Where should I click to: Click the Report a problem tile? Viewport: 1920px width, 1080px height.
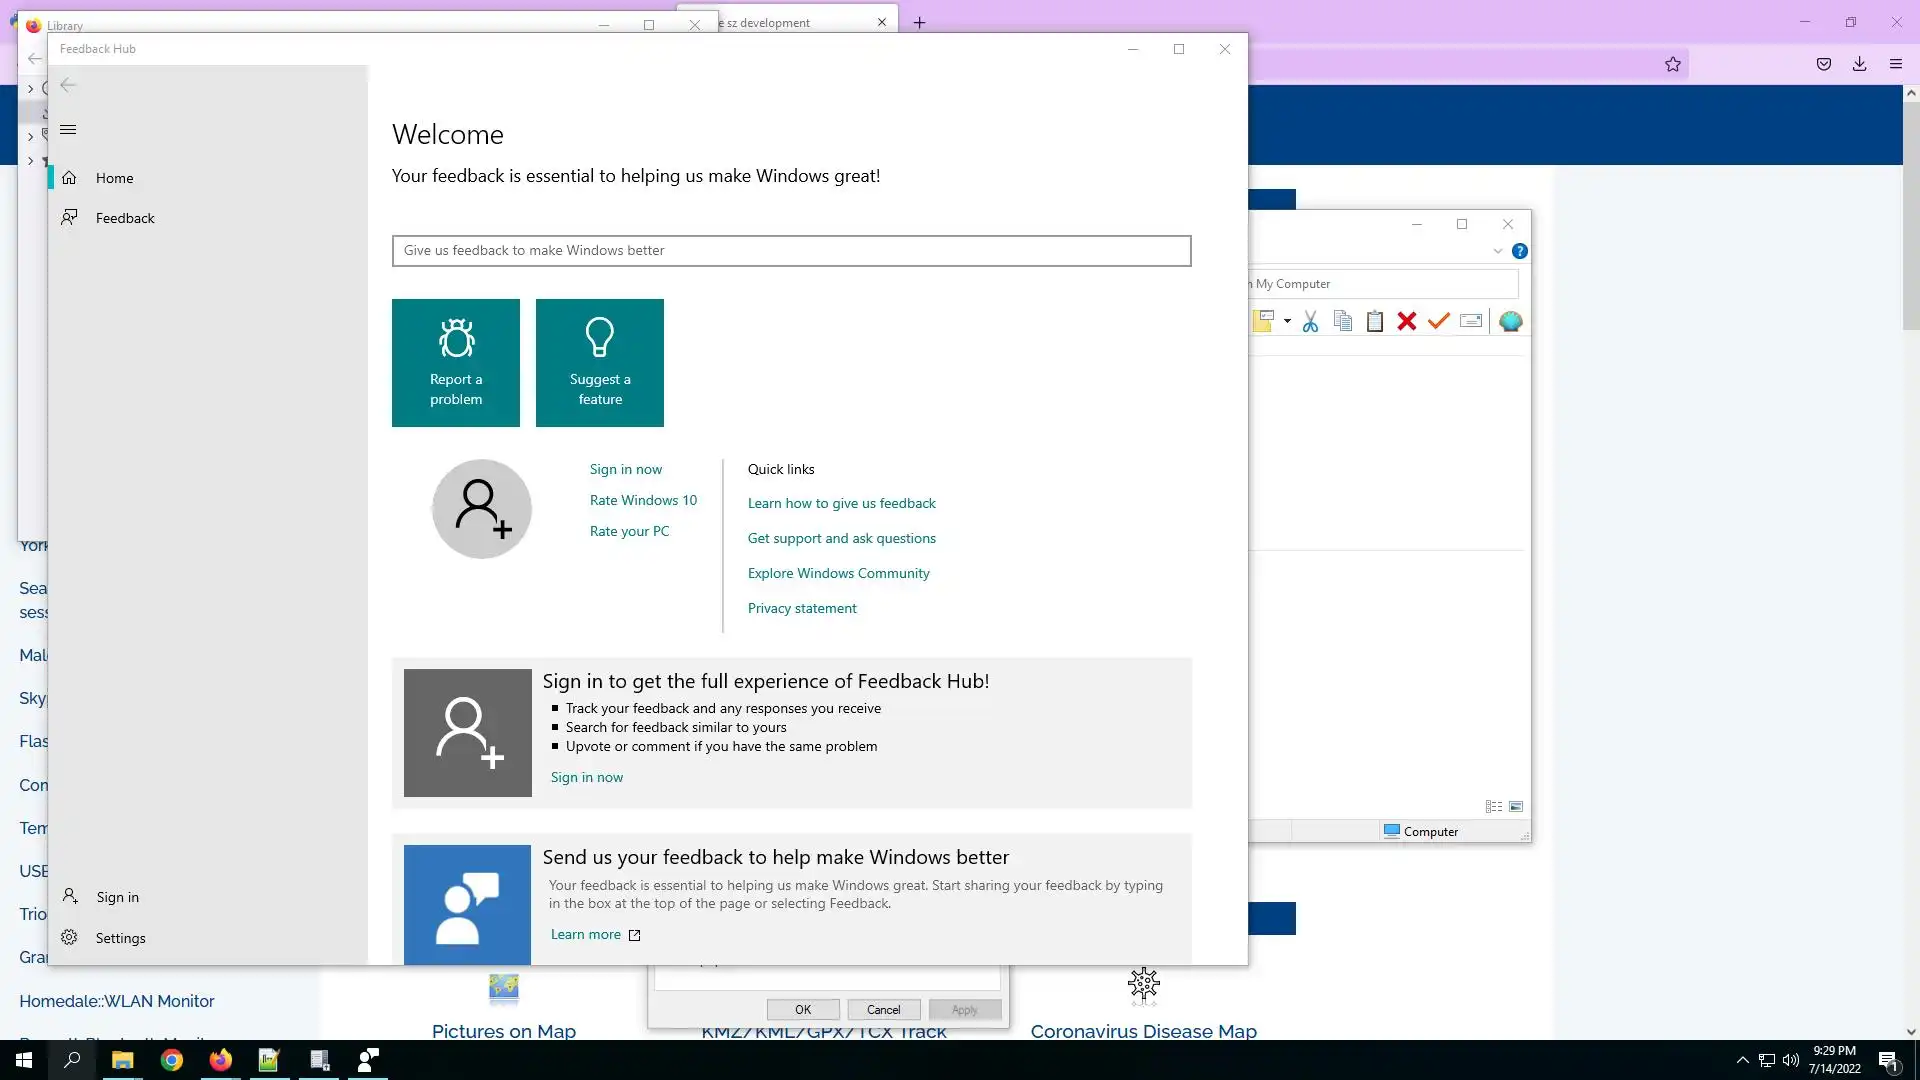coord(455,362)
